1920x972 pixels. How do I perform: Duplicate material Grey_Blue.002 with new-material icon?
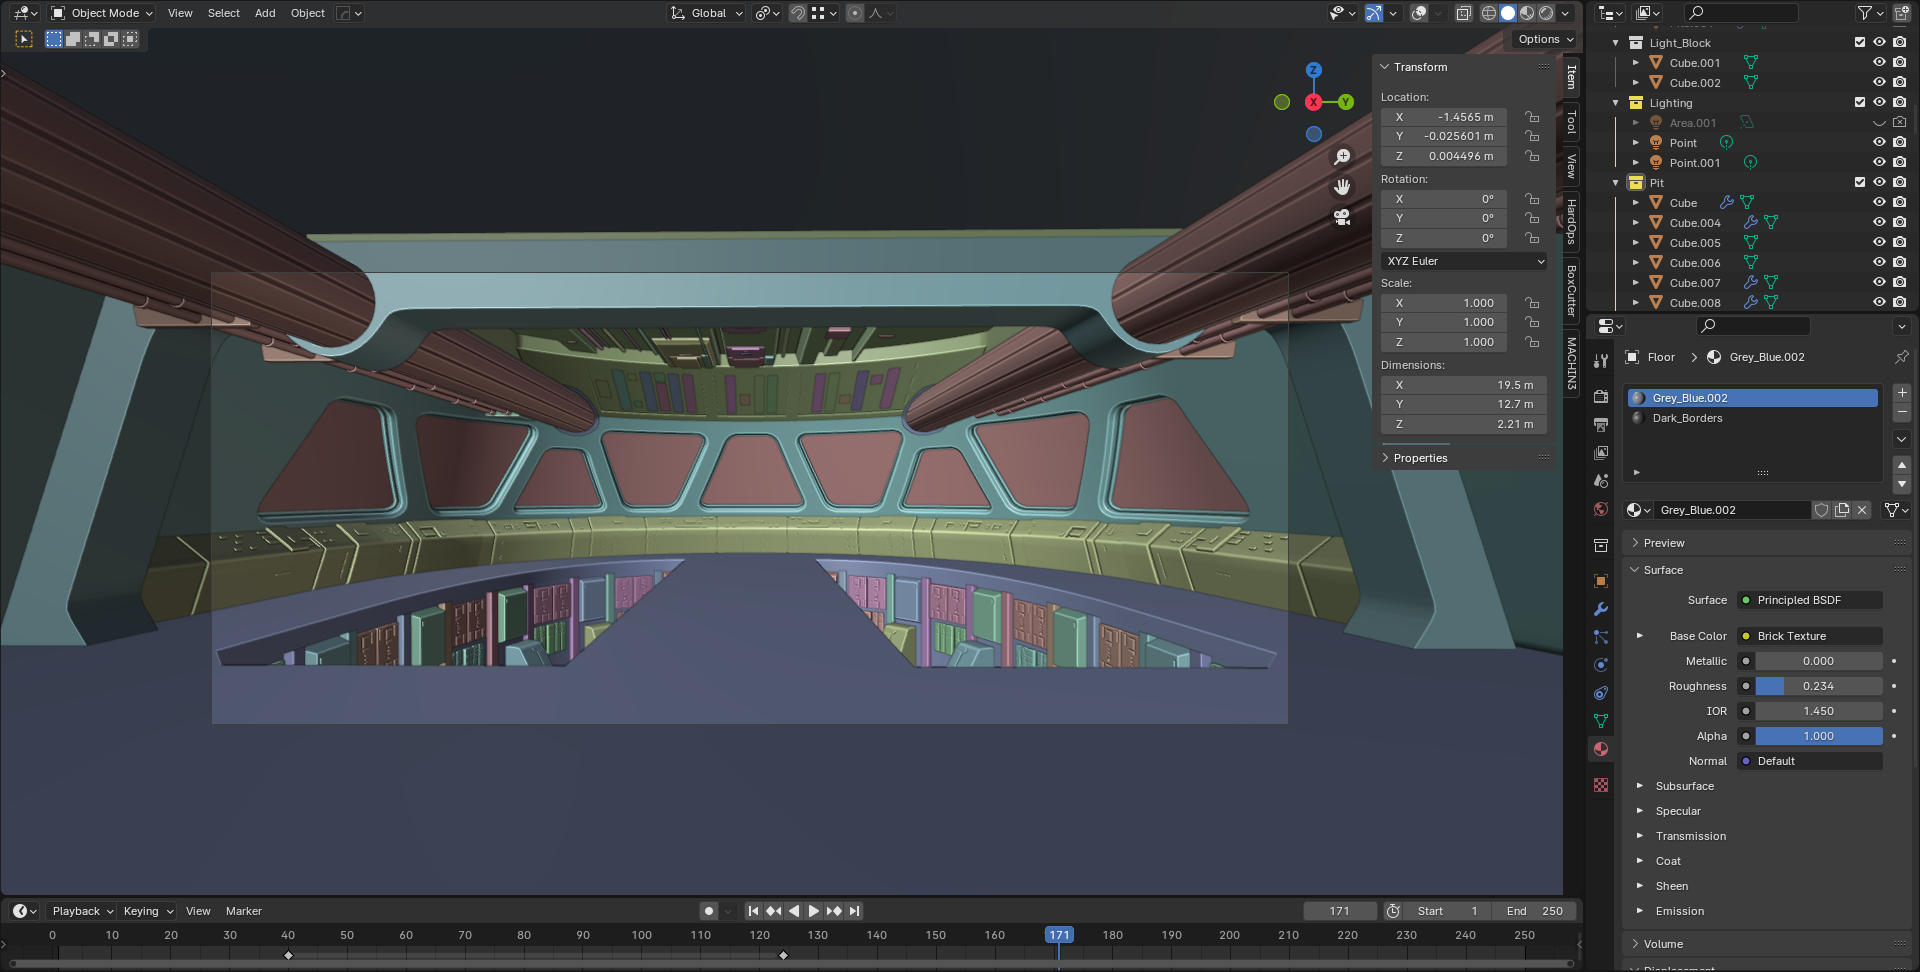tap(1842, 510)
